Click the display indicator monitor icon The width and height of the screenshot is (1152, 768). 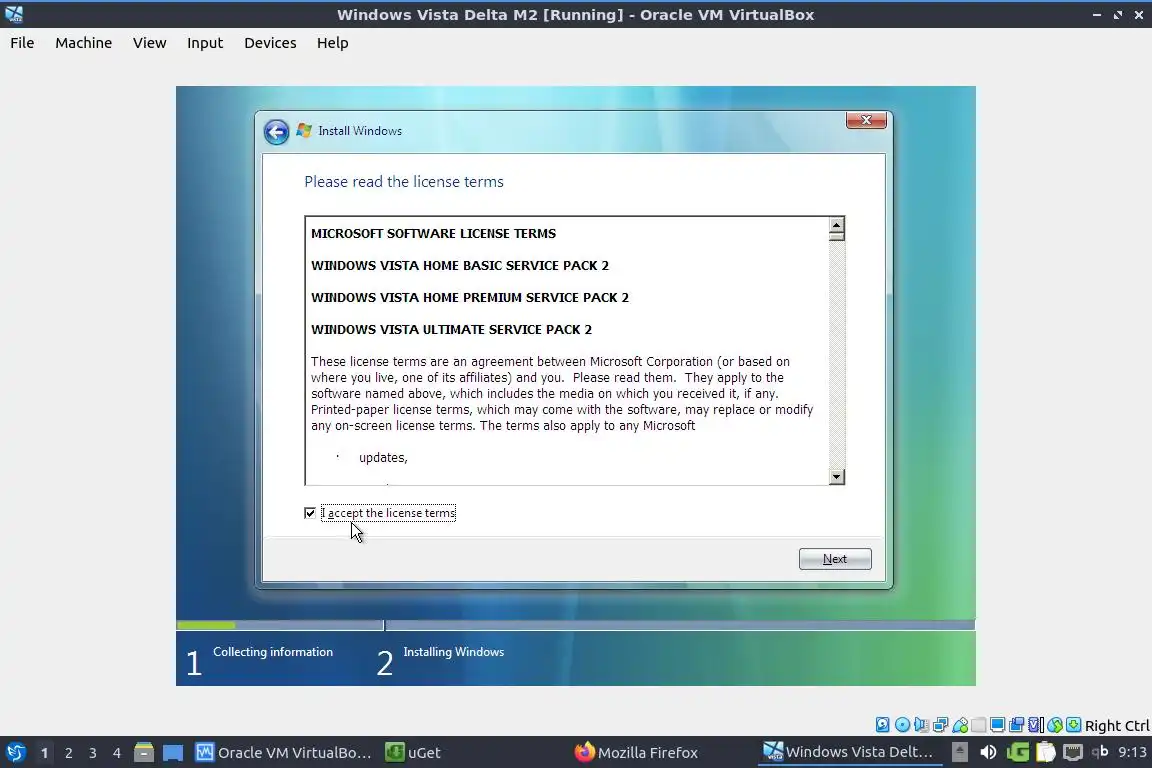pyautogui.click(x=997, y=725)
